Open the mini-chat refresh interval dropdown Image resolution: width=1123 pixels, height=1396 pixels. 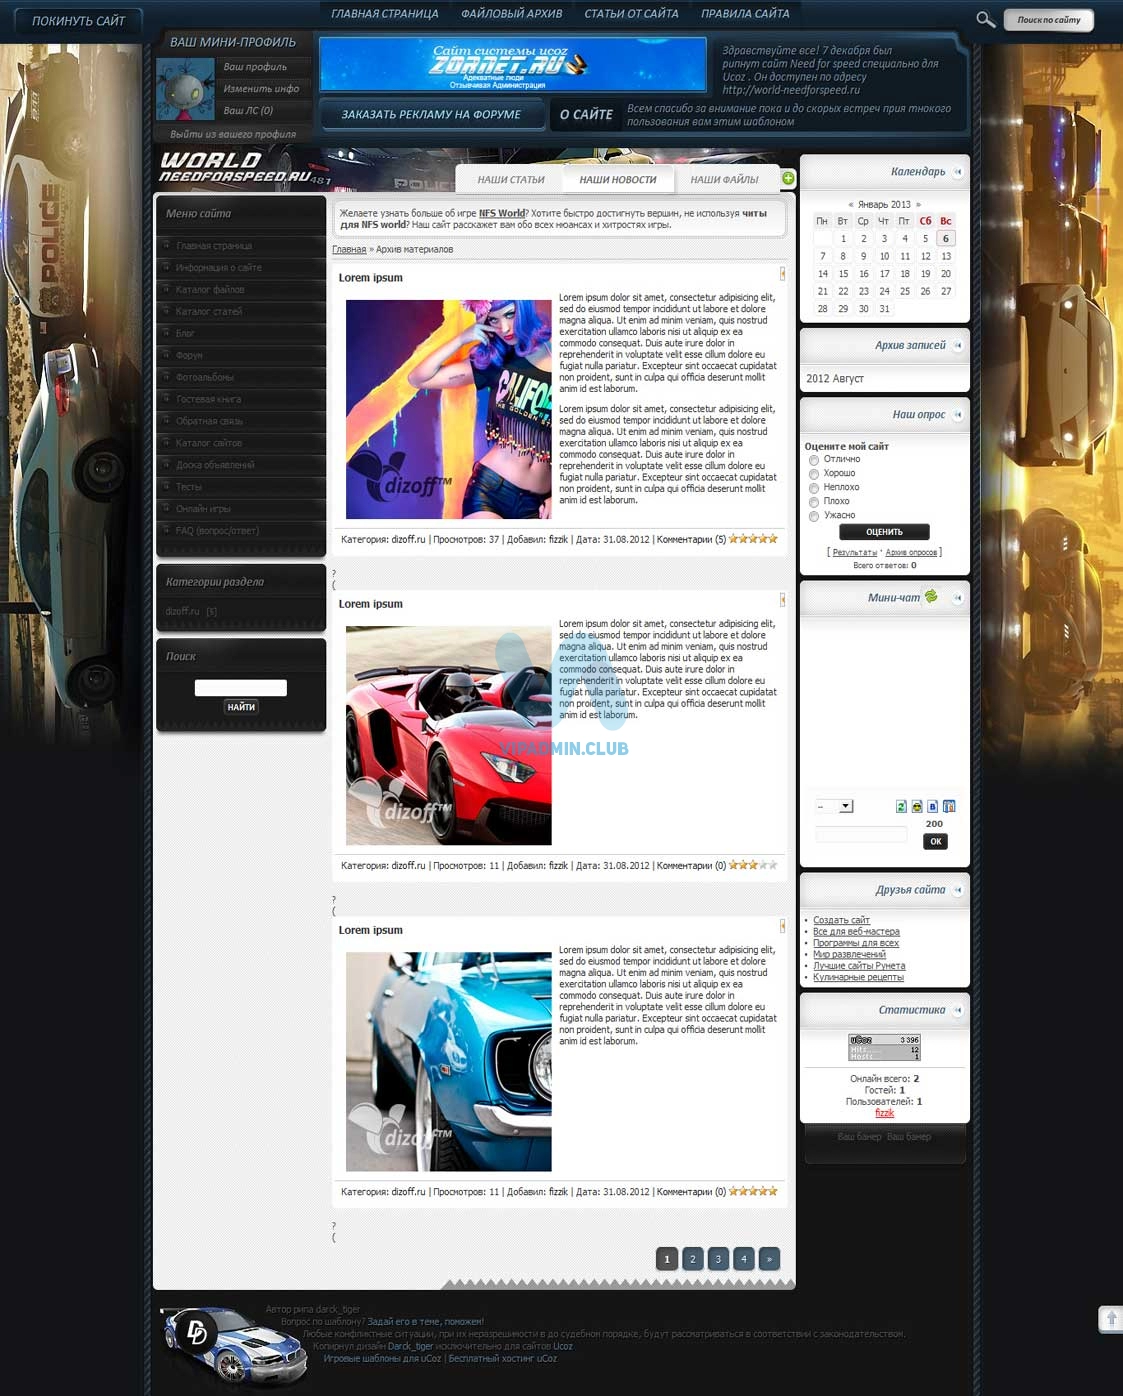click(x=834, y=806)
